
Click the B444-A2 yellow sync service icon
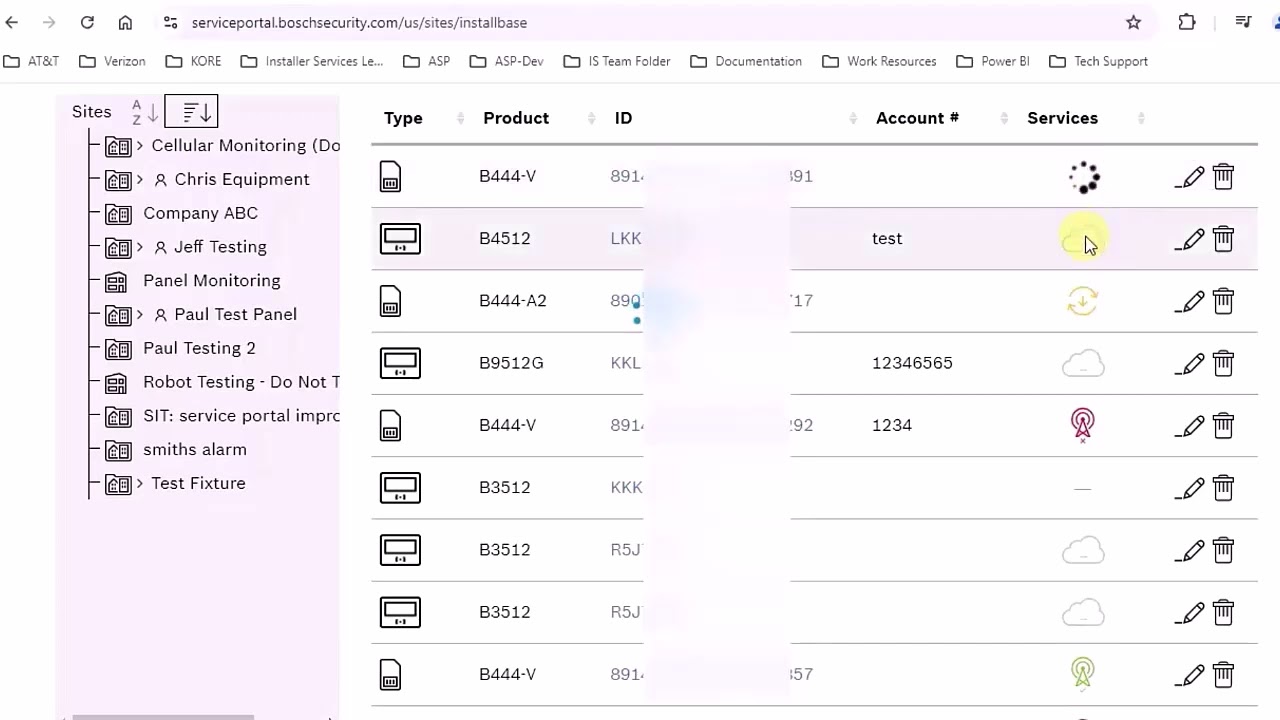[x=1083, y=301]
